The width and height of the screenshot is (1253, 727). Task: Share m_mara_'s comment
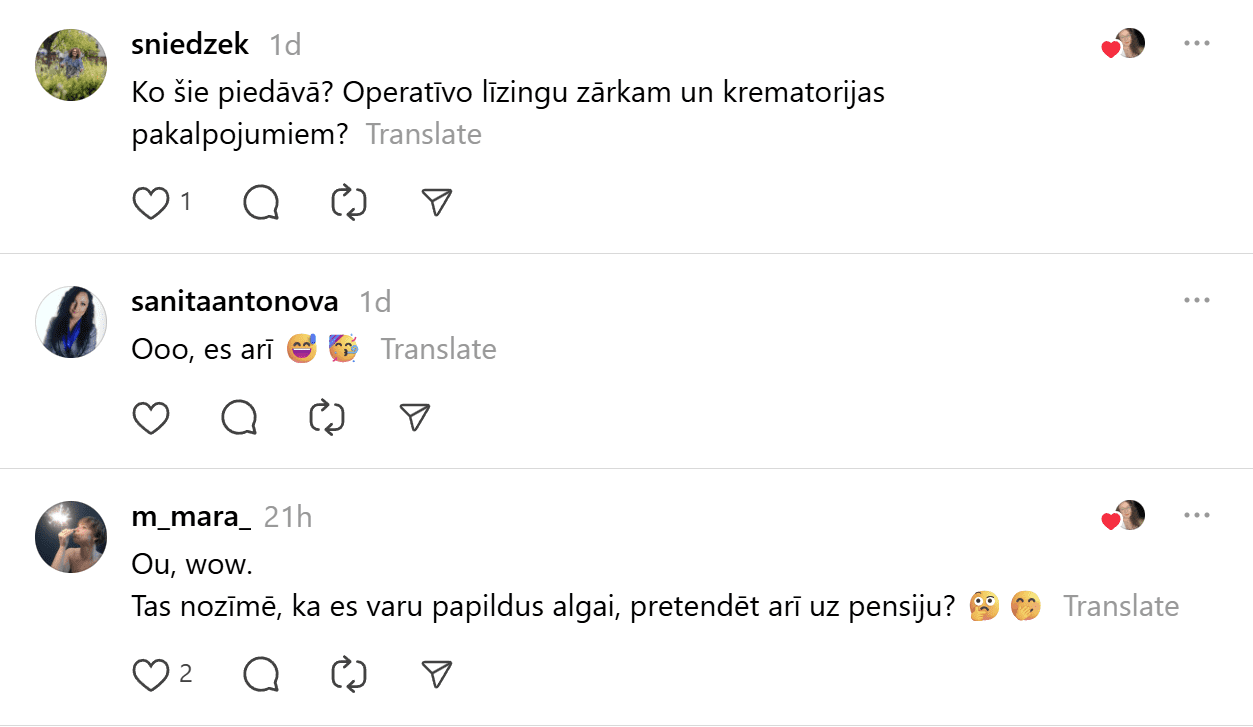[437, 675]
